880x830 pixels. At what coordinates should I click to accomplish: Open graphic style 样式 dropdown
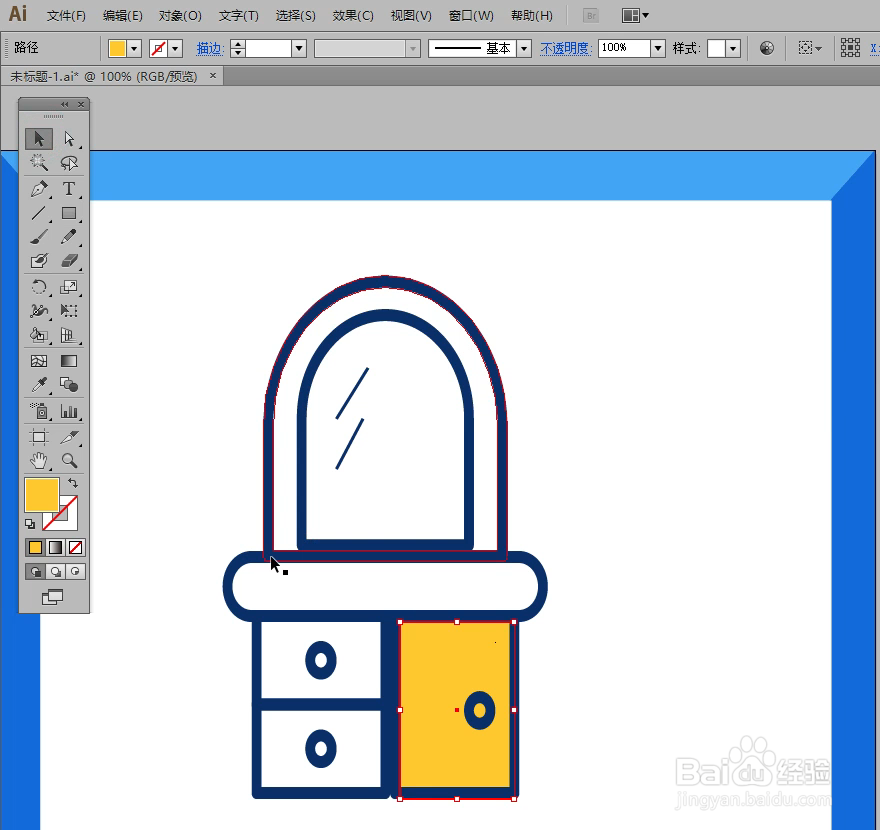[733, 49]
